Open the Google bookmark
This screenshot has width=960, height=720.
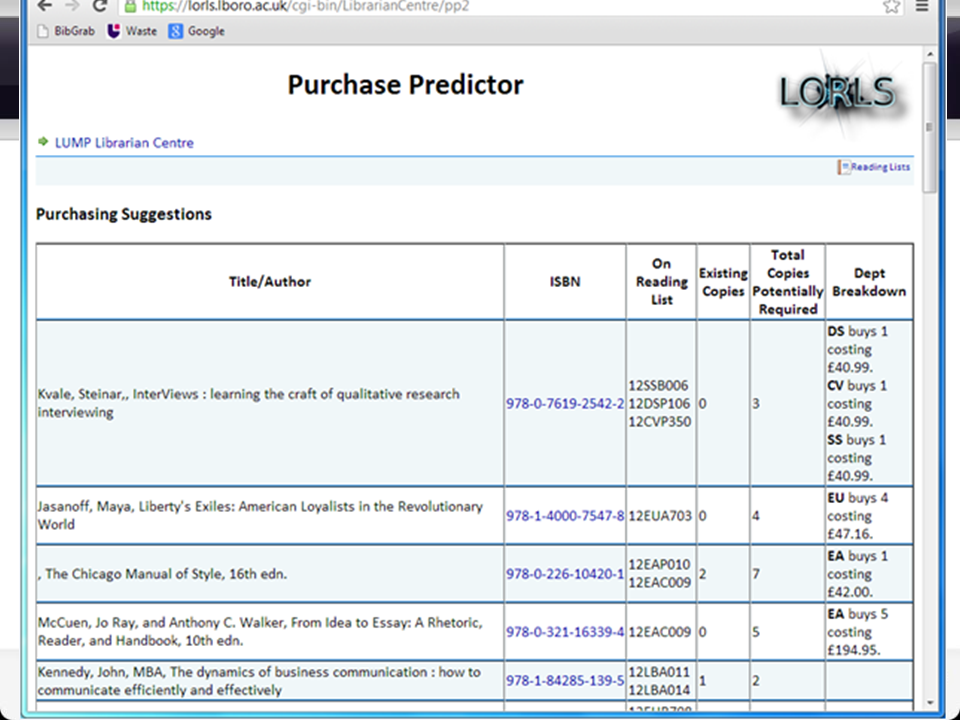pos(197,31)
